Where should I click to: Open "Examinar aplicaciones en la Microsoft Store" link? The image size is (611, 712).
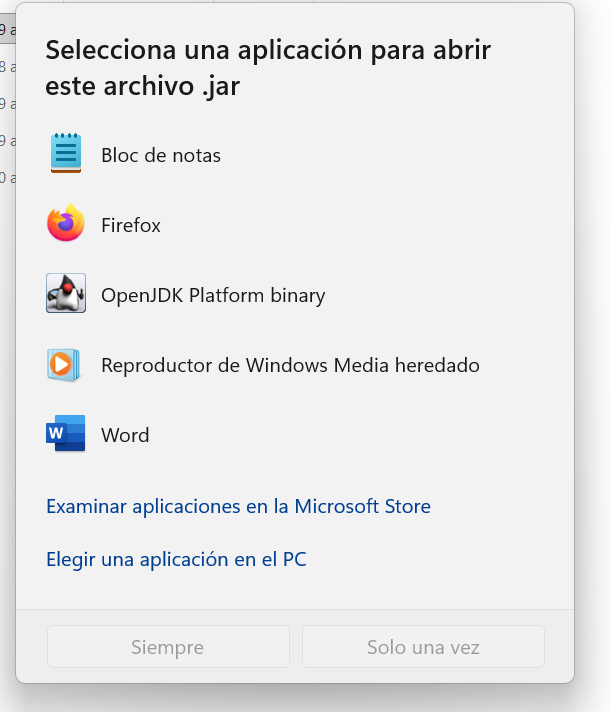point(238,506)
